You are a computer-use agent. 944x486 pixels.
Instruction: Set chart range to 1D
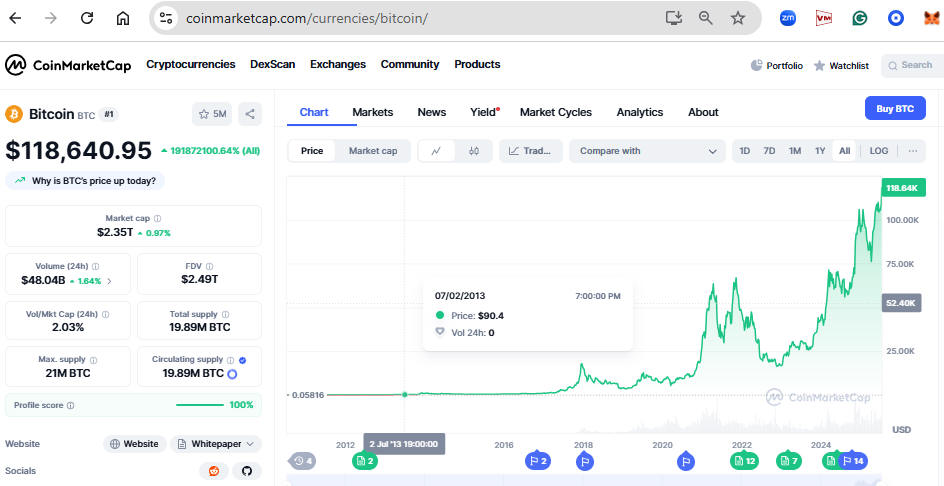pos(745,151)
